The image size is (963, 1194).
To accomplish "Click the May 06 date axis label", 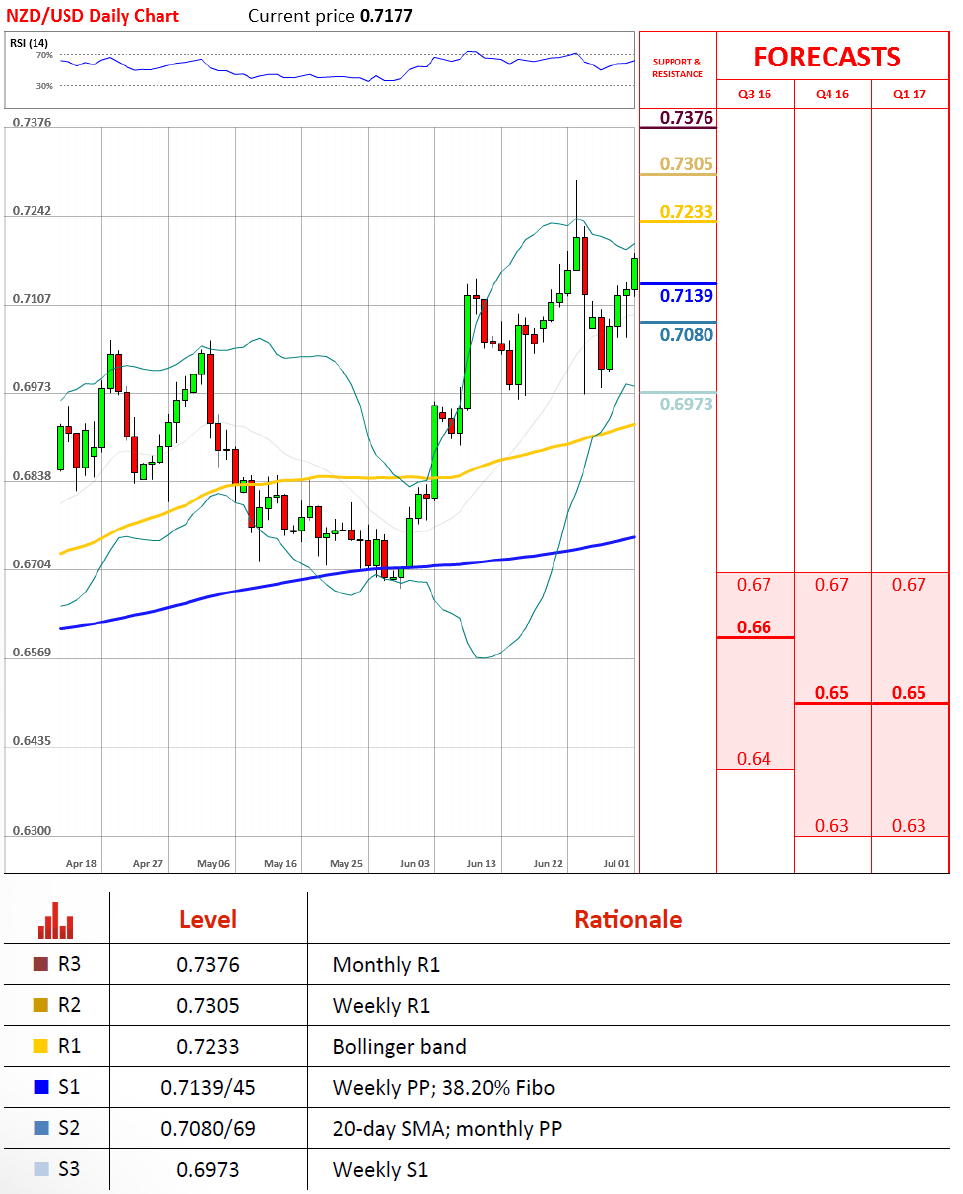I will click(214, 864).
